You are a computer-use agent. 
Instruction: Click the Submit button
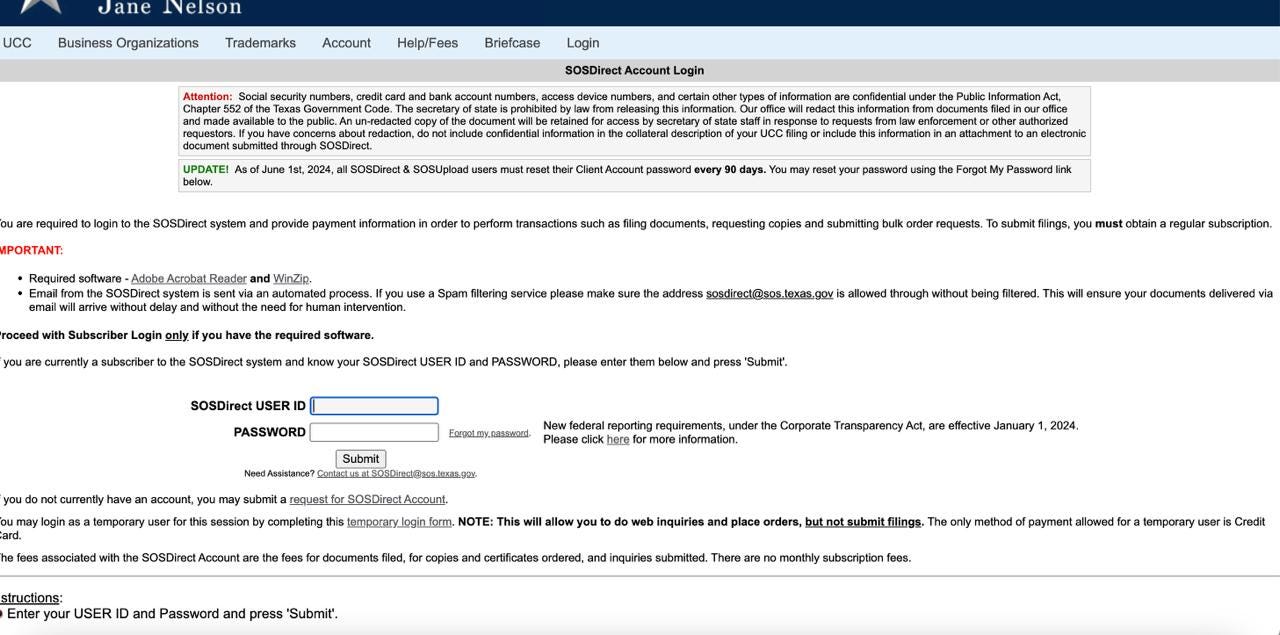pos(360,459)
